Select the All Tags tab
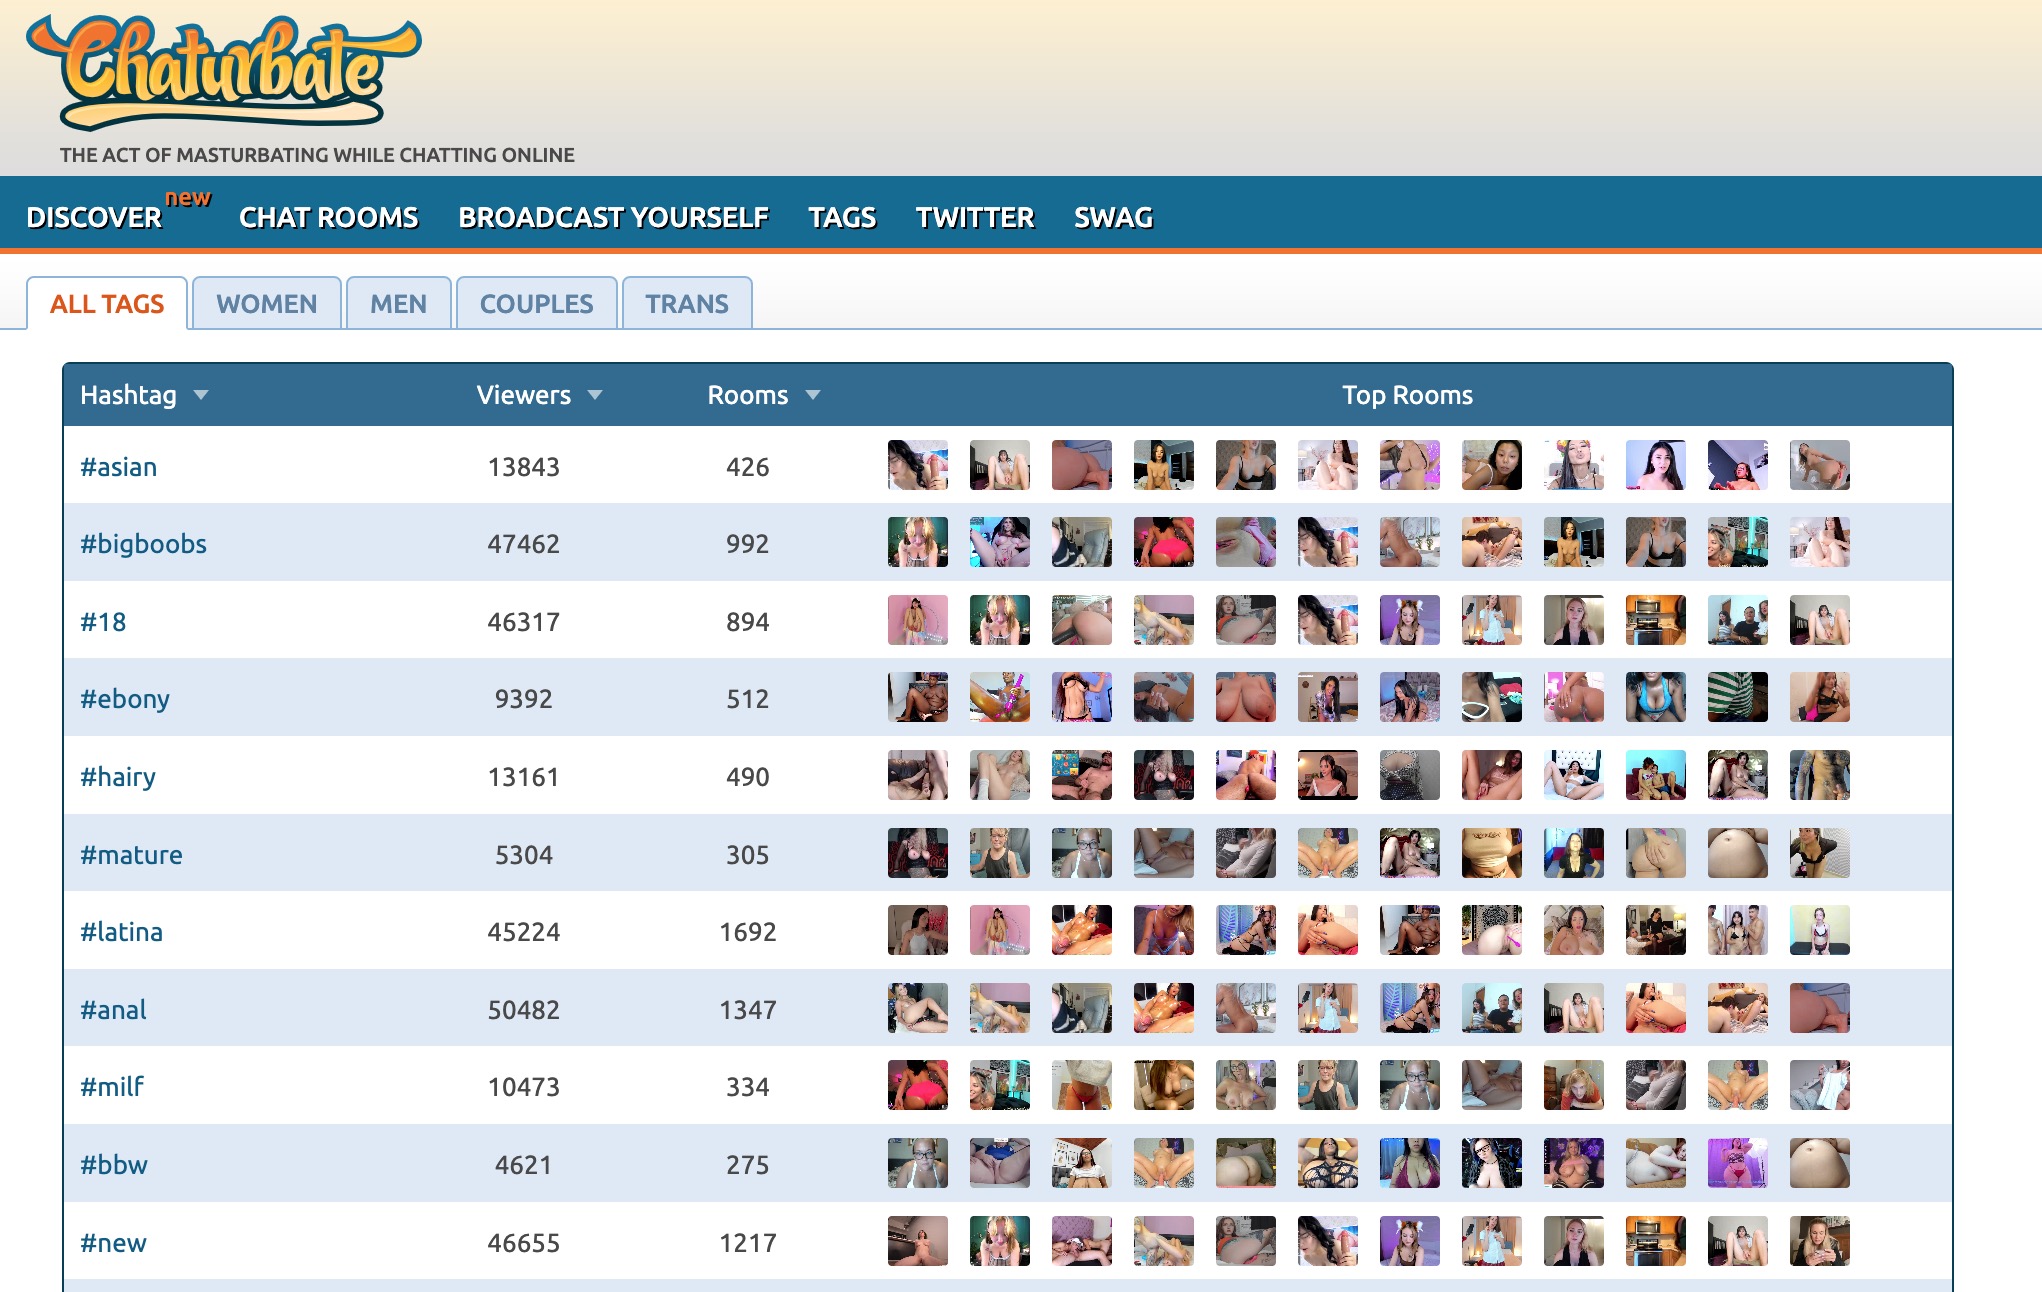 (x=107, y=304)
